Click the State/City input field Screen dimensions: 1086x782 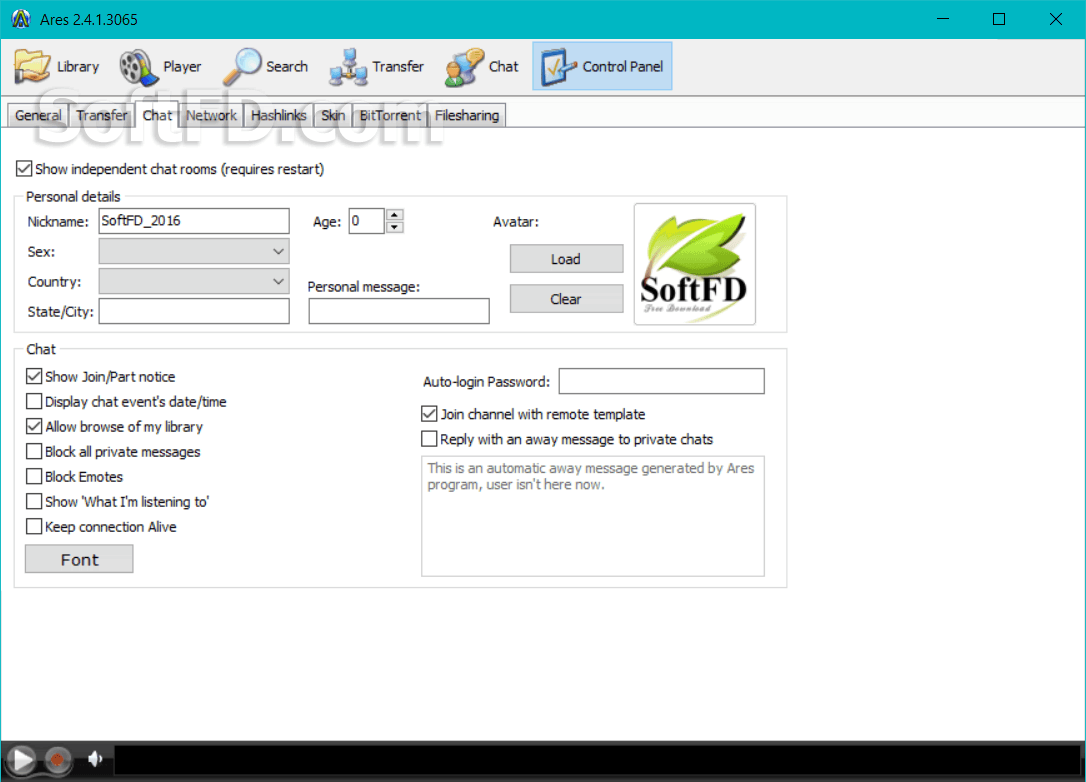194,311
